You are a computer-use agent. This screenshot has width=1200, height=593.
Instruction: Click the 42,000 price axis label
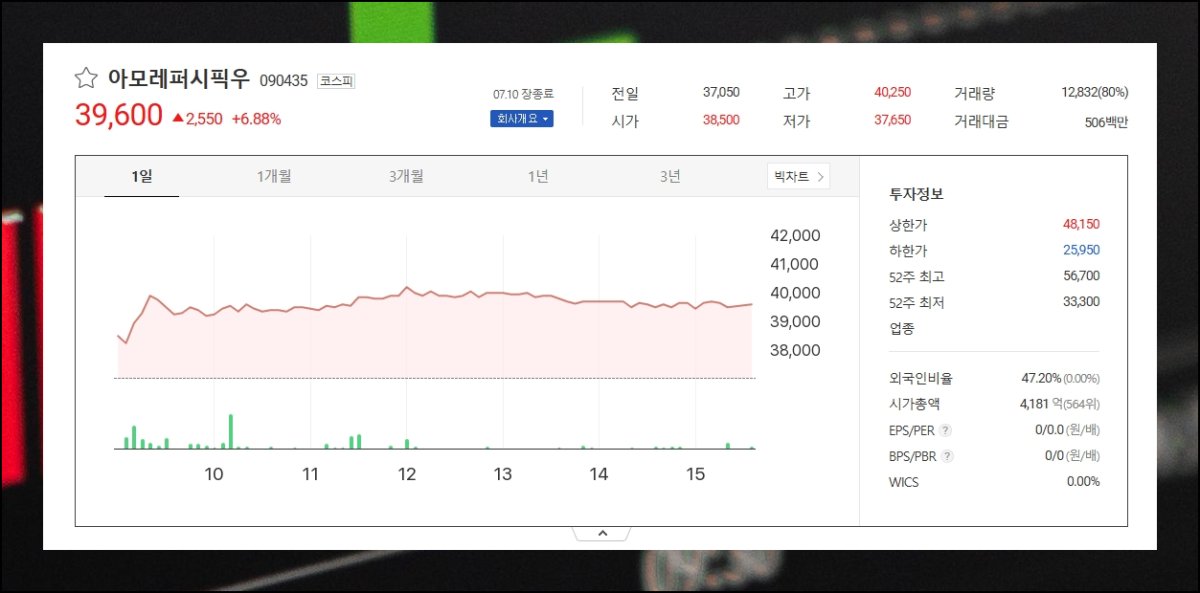coord(795,236)
